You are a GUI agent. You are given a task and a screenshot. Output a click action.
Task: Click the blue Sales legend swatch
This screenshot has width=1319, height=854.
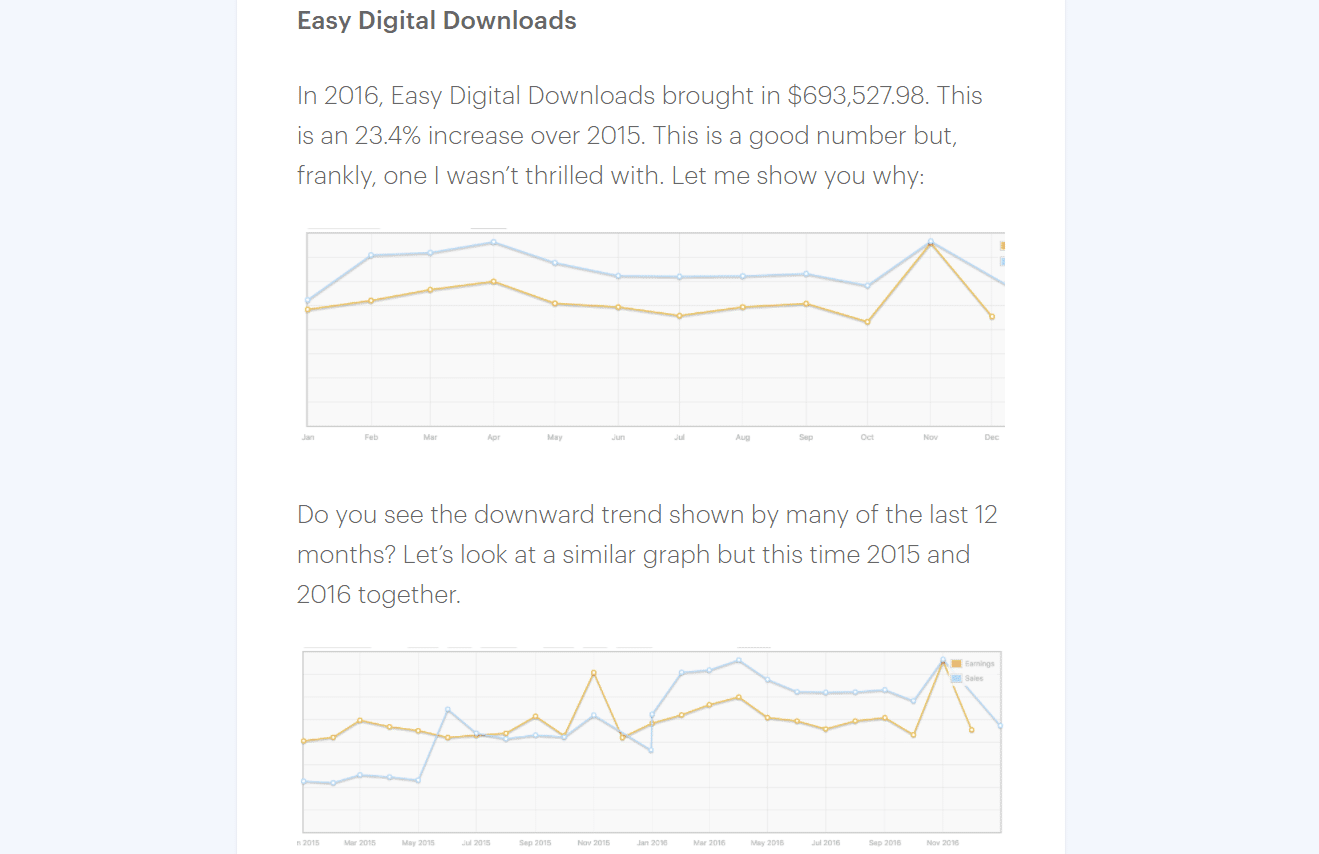[957, 678]
